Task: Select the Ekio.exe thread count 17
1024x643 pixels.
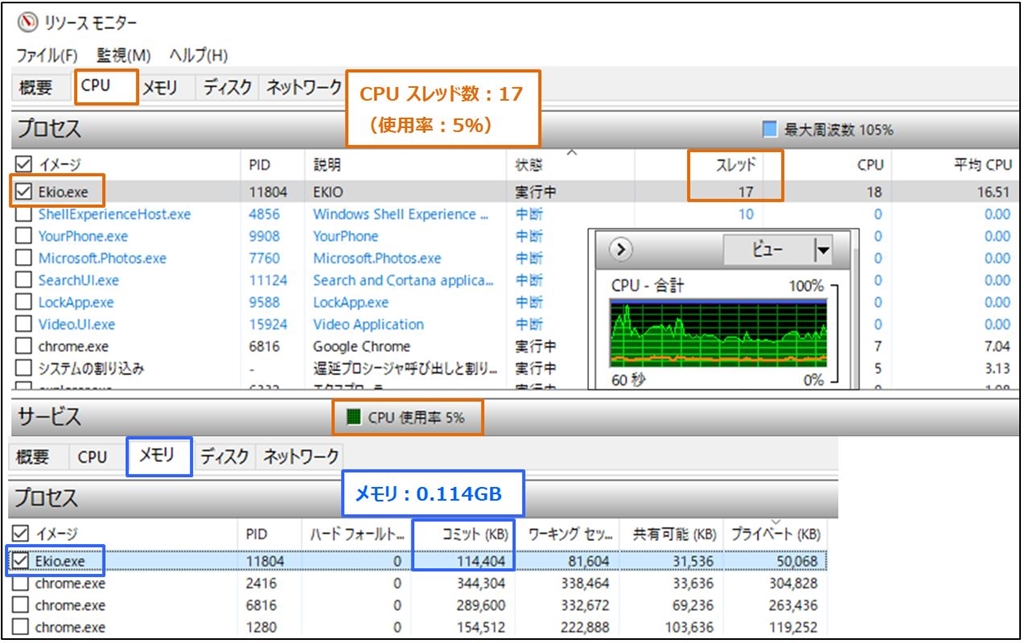Action: 746,192
